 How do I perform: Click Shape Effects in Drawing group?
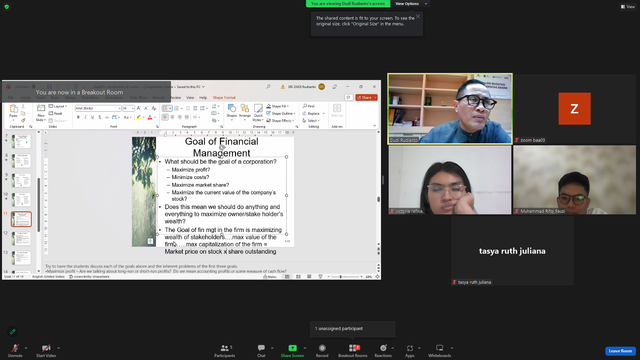(280, 121)
